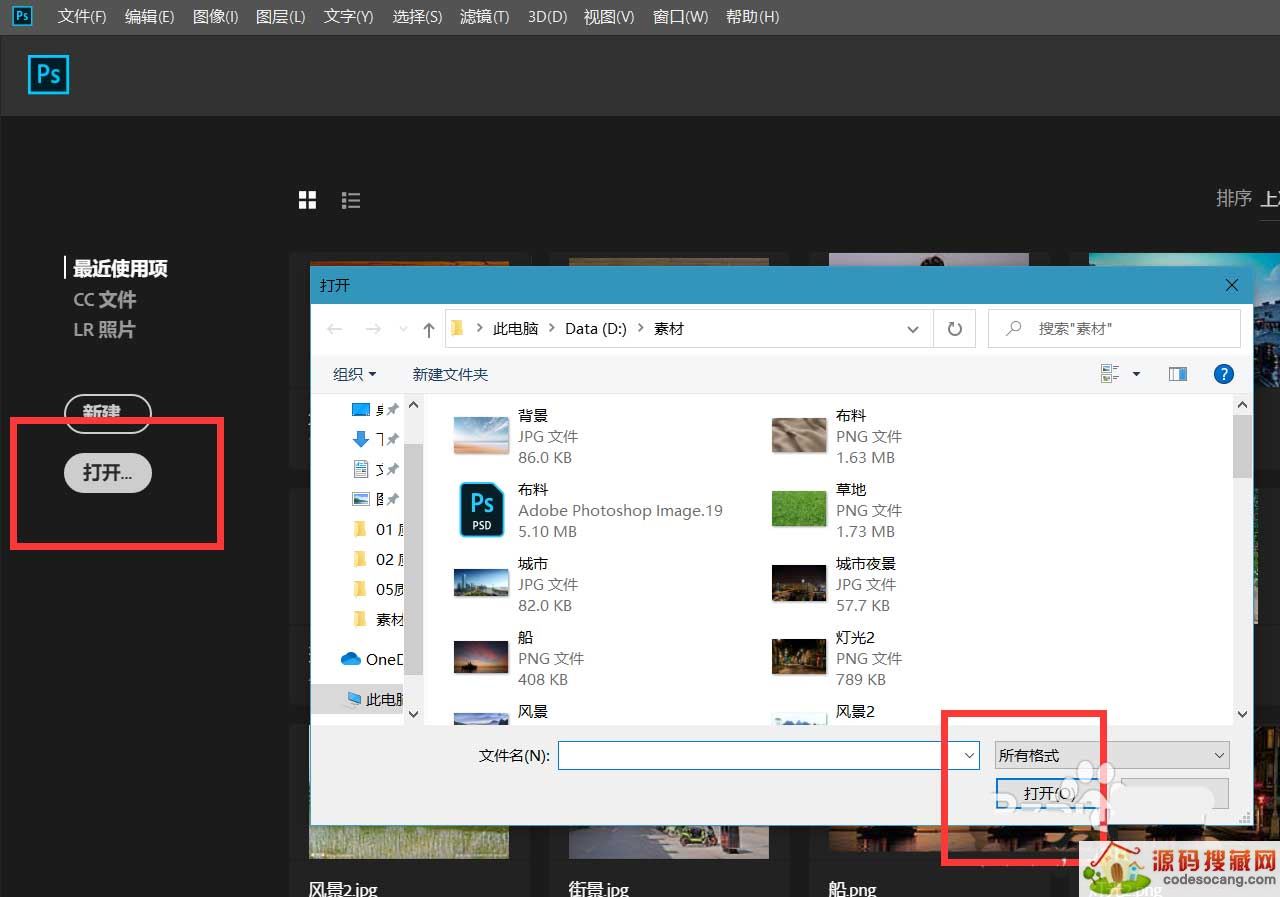1280x897 pixels.
Task: Click the 打开... button on home screen
Action: point(107,473)
